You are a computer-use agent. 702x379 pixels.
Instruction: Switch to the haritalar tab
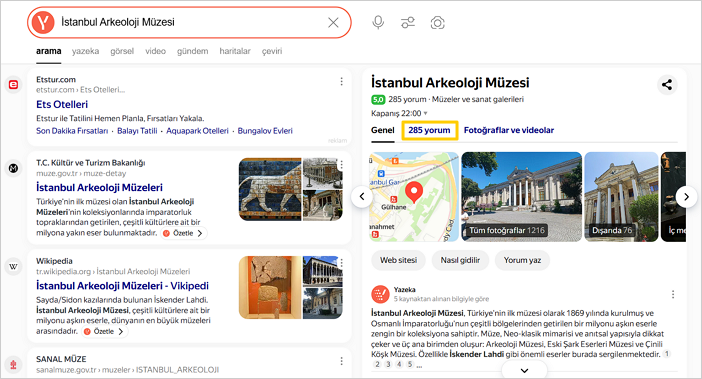235,51
